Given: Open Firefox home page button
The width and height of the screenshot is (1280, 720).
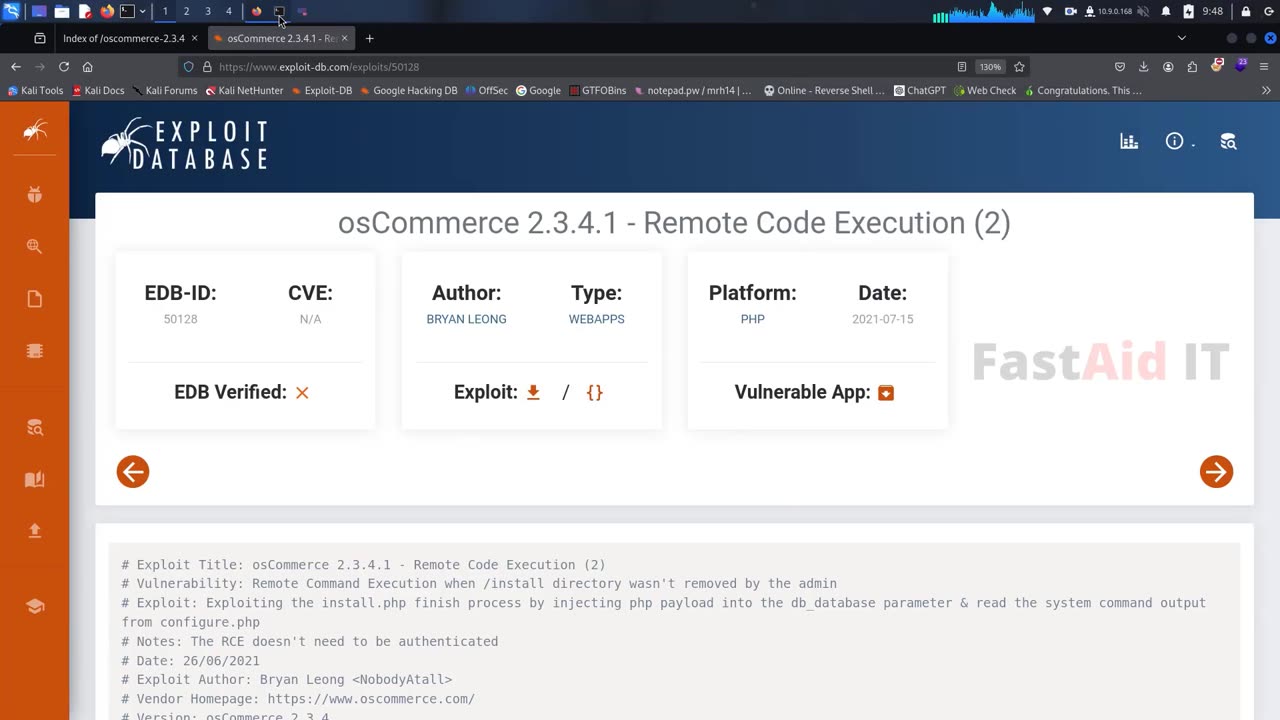Looking at the screenshot, I should [x=88, y=67].
